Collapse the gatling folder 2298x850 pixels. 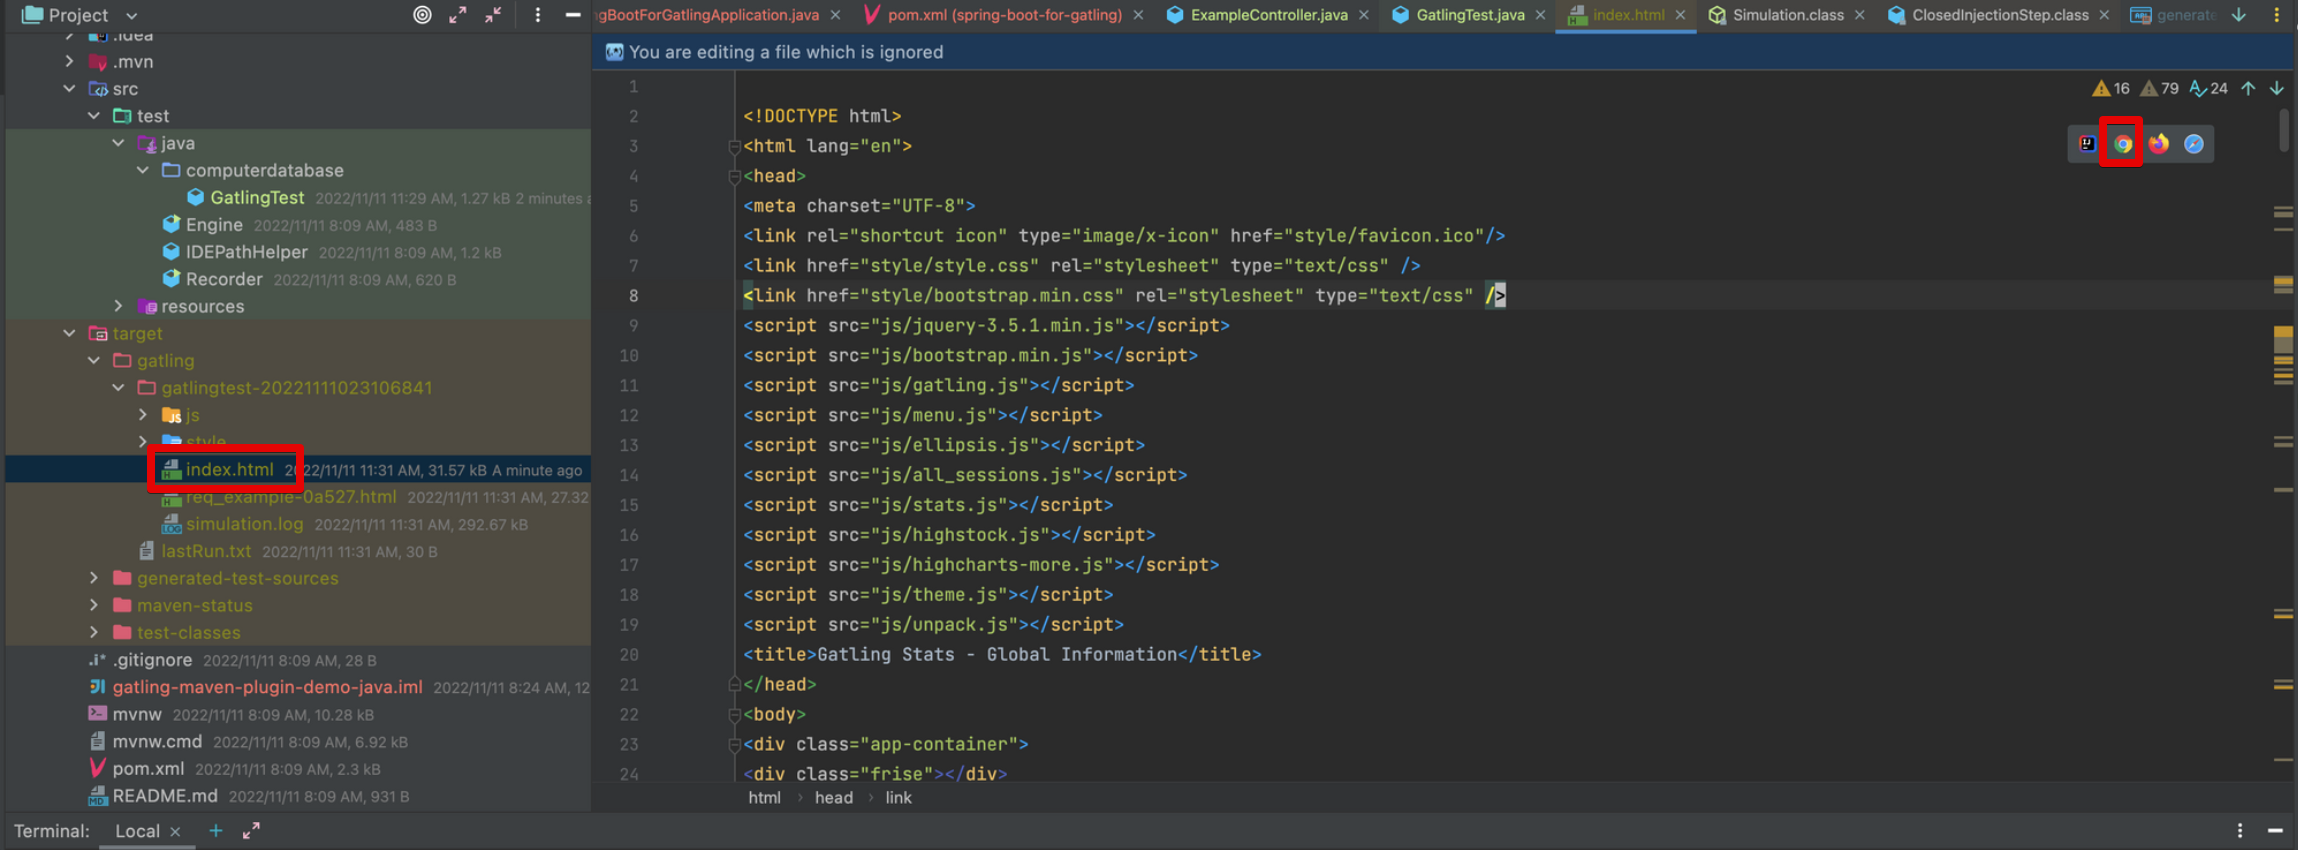94,360
